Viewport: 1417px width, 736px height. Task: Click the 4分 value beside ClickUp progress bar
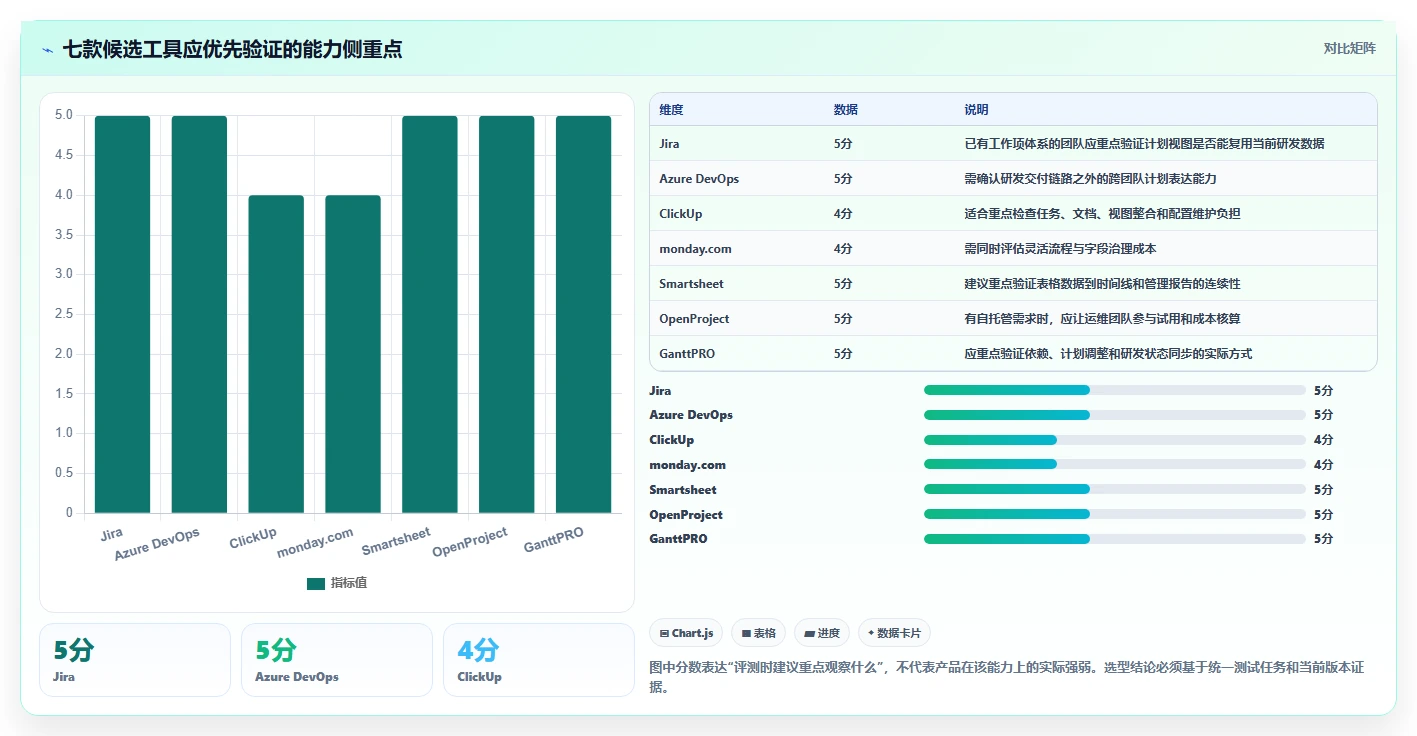click(1323, 440)
